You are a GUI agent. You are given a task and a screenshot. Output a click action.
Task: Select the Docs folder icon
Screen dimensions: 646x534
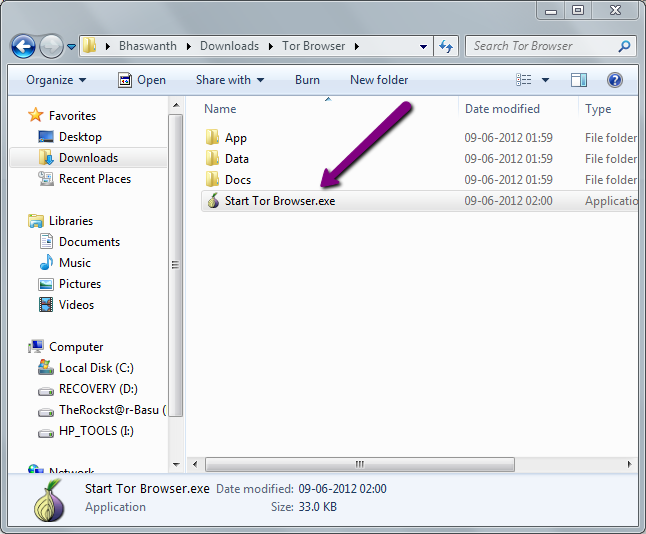[212, 179]
